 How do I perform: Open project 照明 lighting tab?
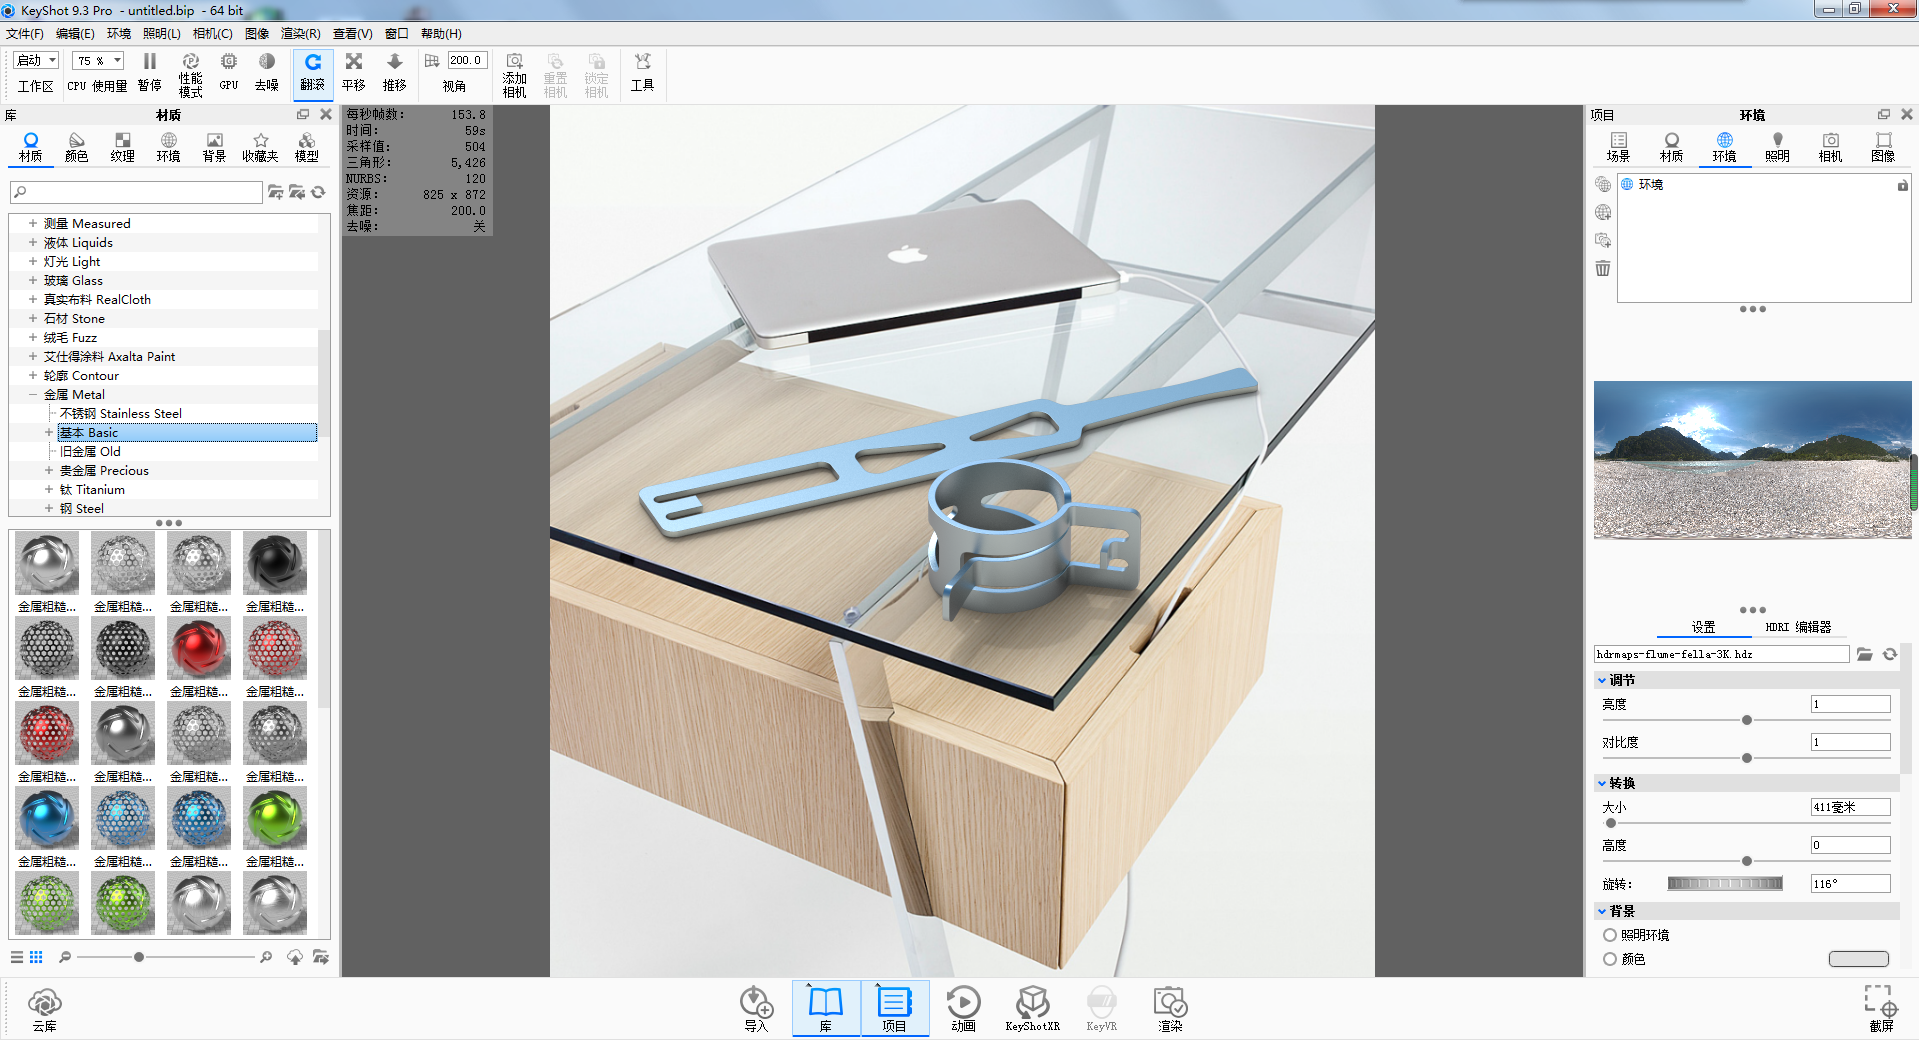tap(1777, 147)
